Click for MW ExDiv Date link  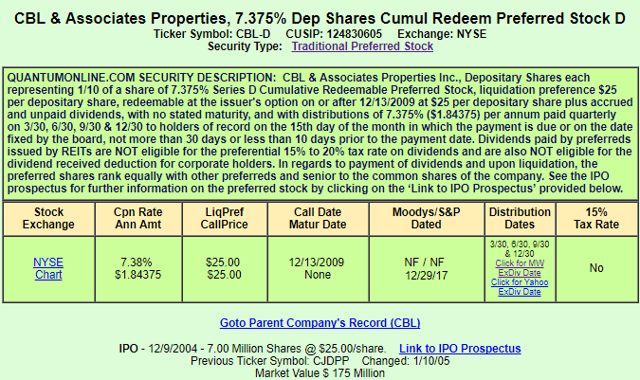pos(520,268)
